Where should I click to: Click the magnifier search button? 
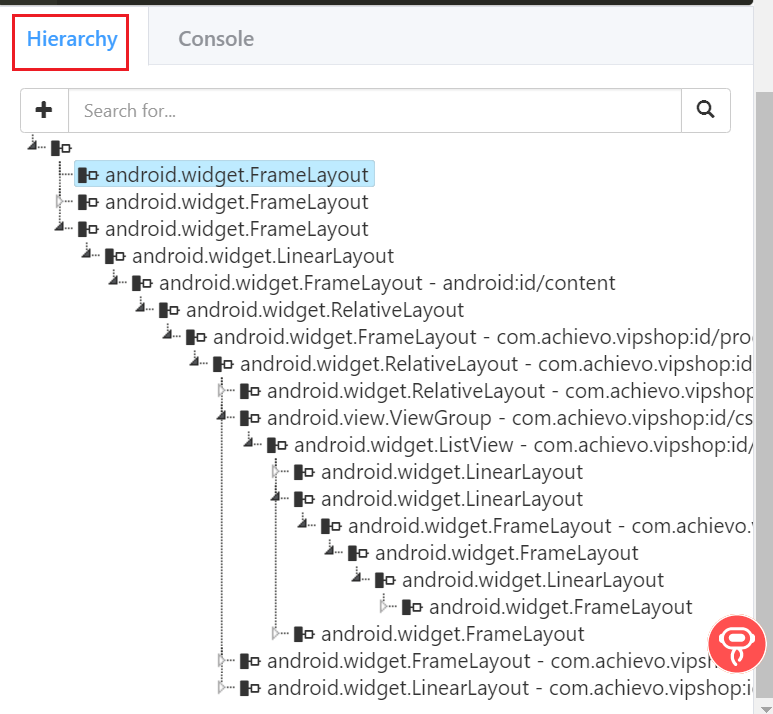706,110
